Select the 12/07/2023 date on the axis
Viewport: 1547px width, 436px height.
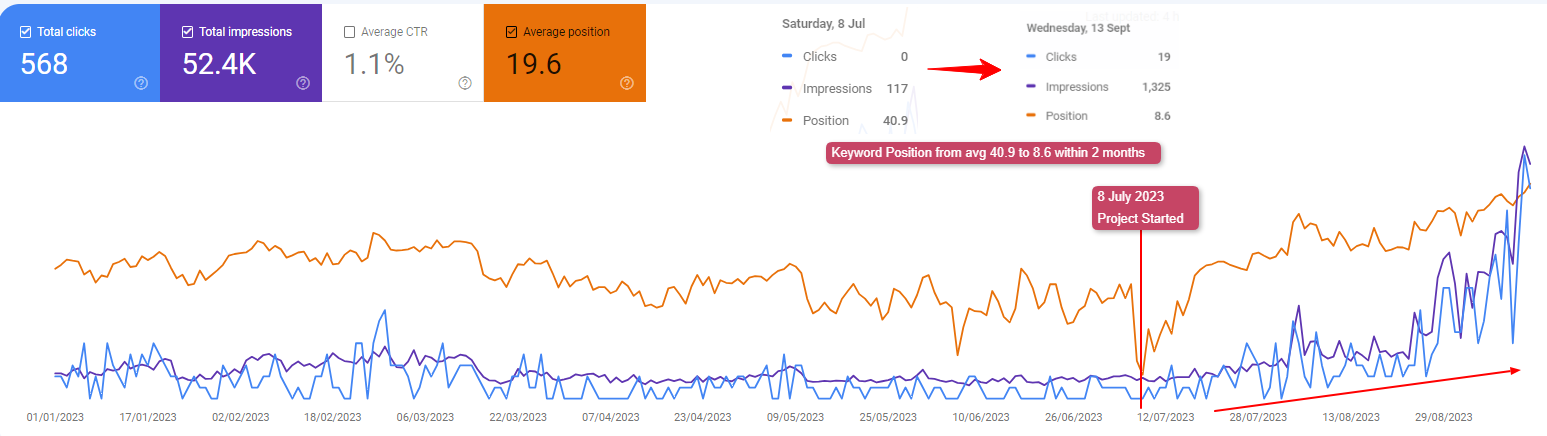1166,416
